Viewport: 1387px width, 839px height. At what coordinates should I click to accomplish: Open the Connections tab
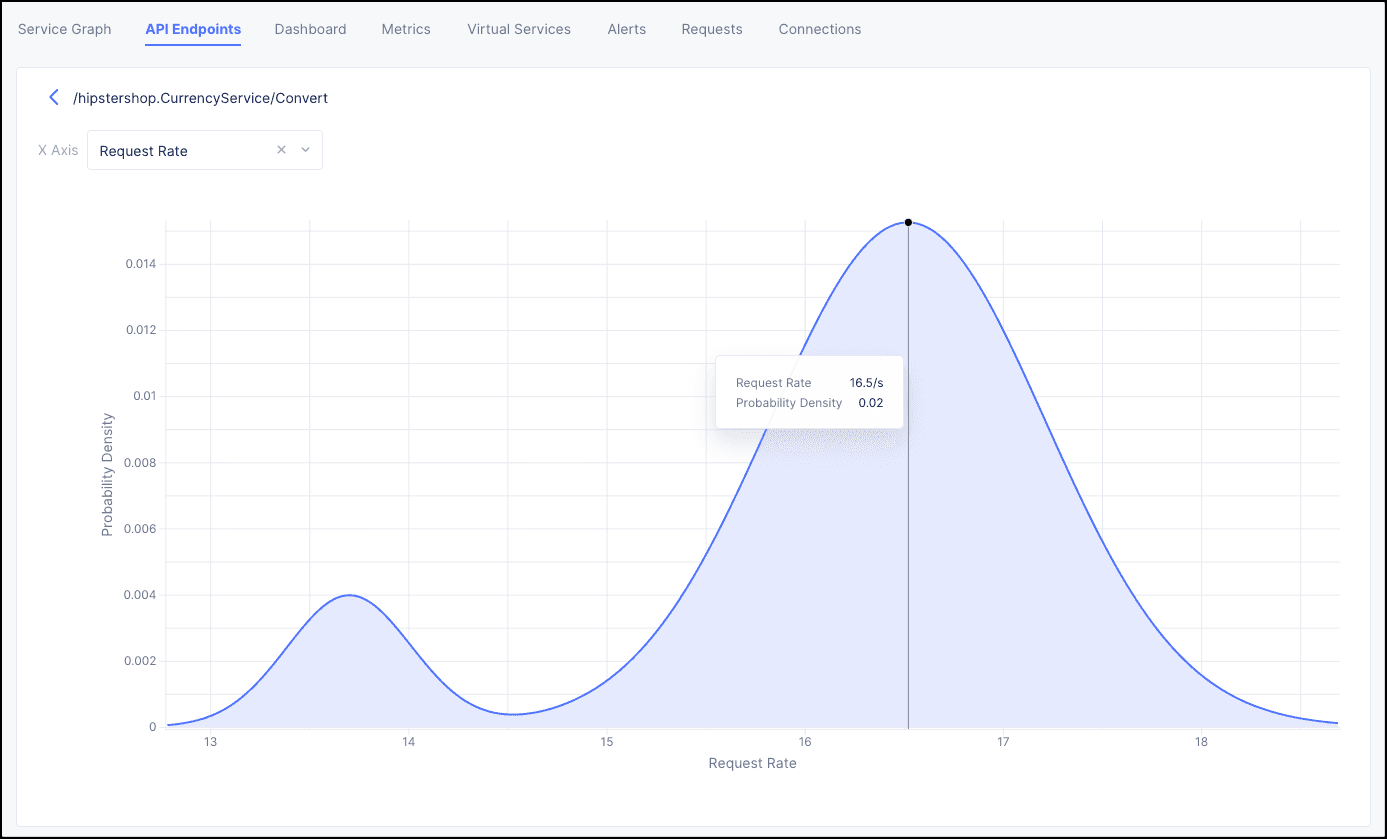click(820, 29)
